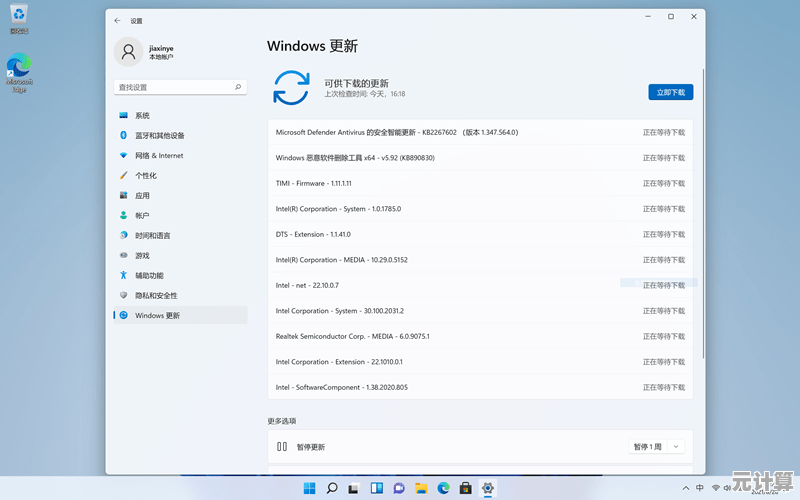Select Intel Corporation - System - 30.100.2031.2
This screenshot has height=500, width=800.
tap(480, 311)
